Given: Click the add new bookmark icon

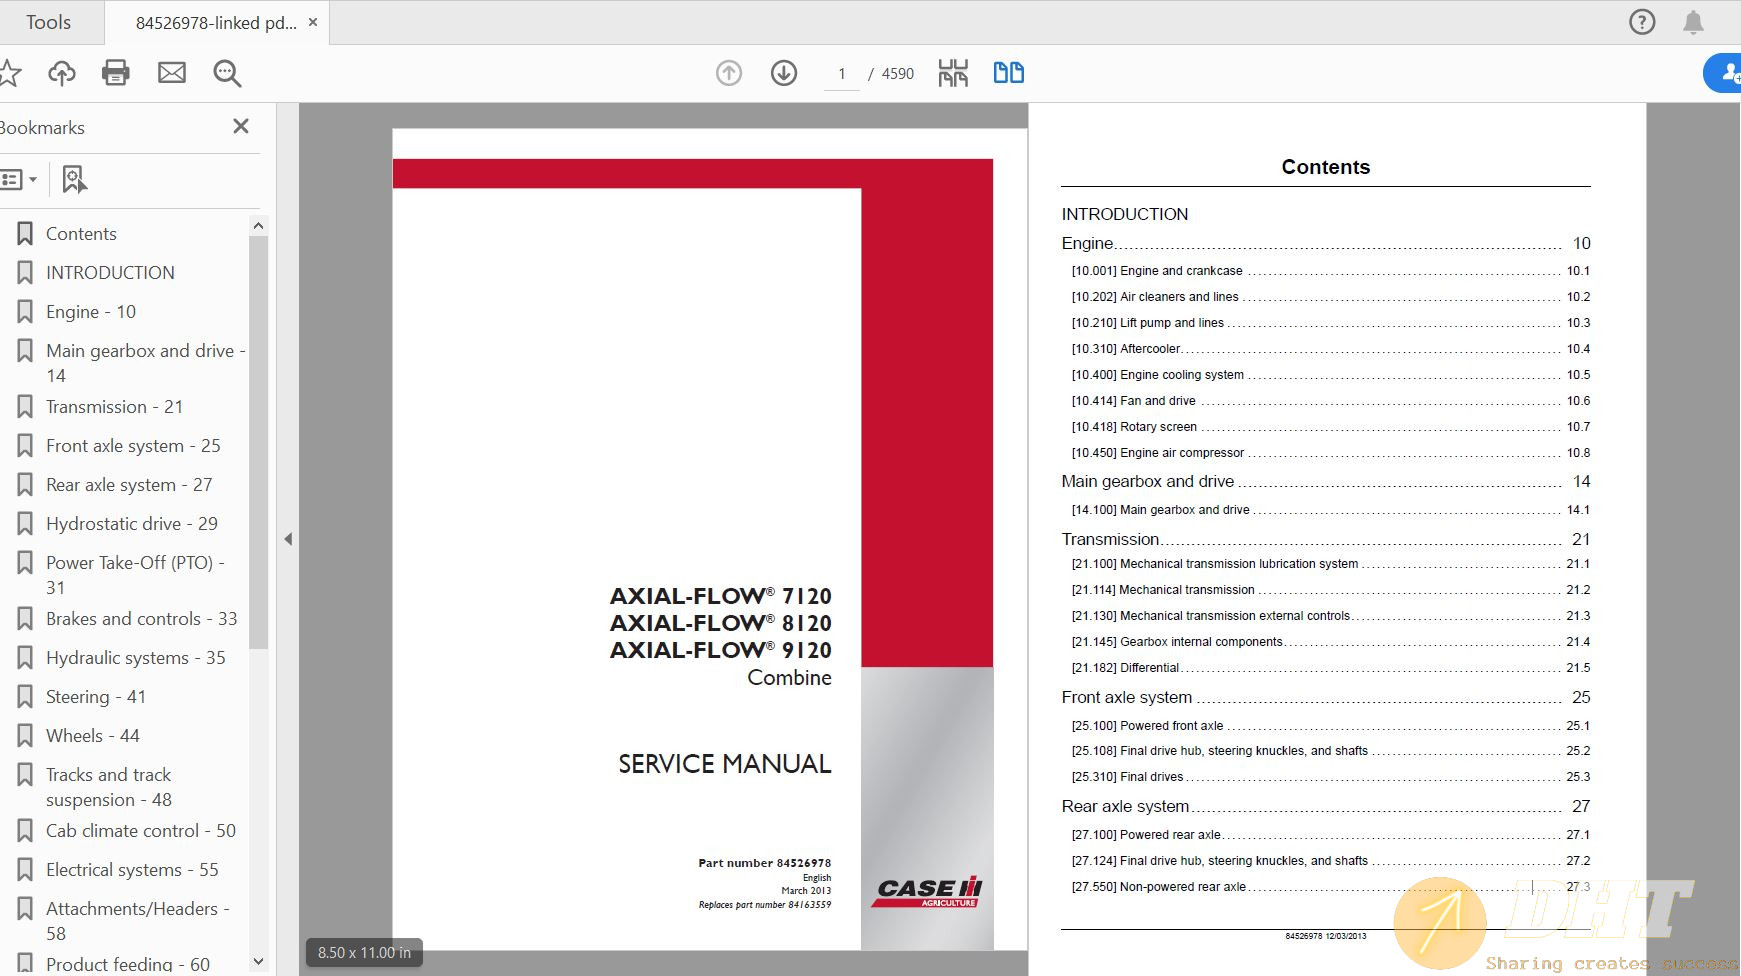Looking at the screenshot, I should click(x=74, y=180).
